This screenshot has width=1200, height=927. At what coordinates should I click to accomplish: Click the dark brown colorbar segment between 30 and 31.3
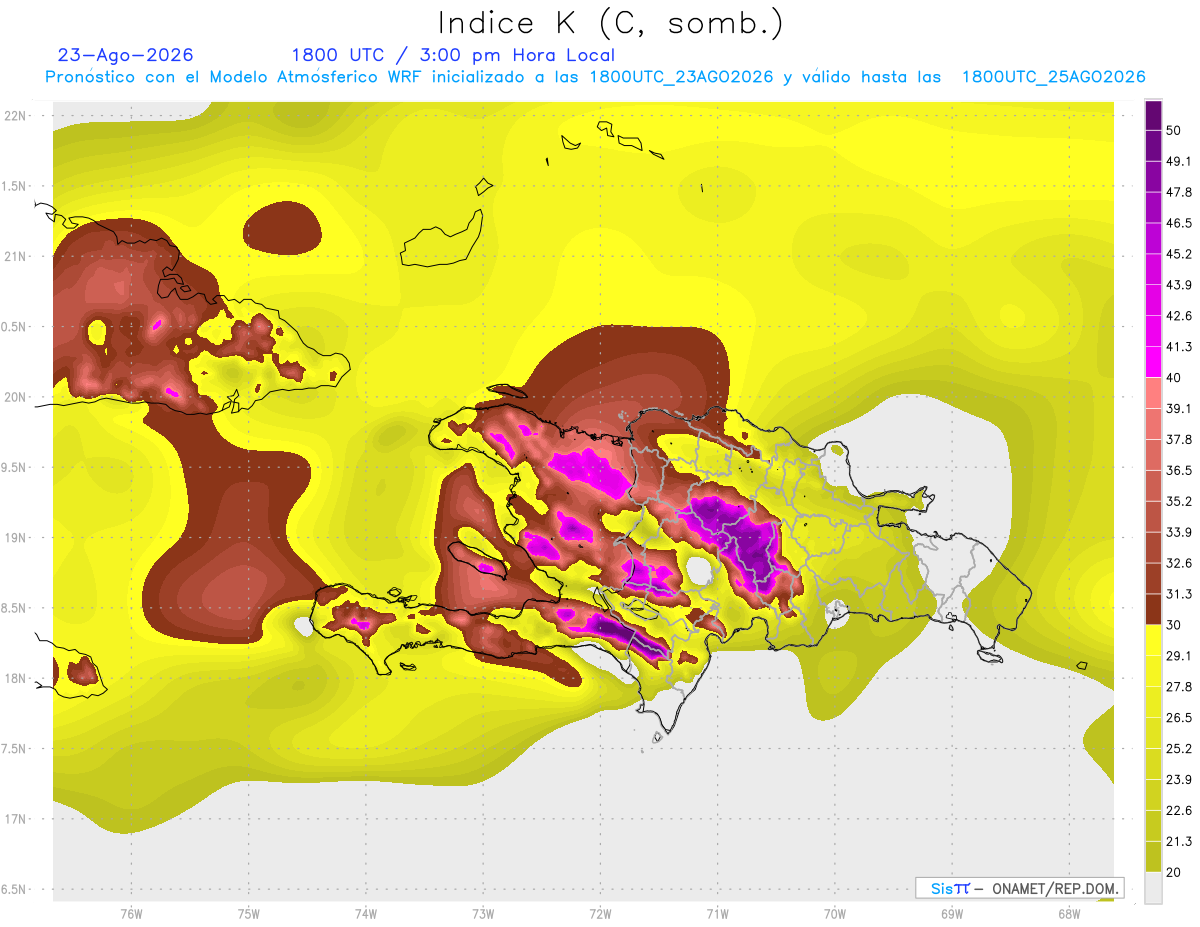click(x=1153, y=609)
